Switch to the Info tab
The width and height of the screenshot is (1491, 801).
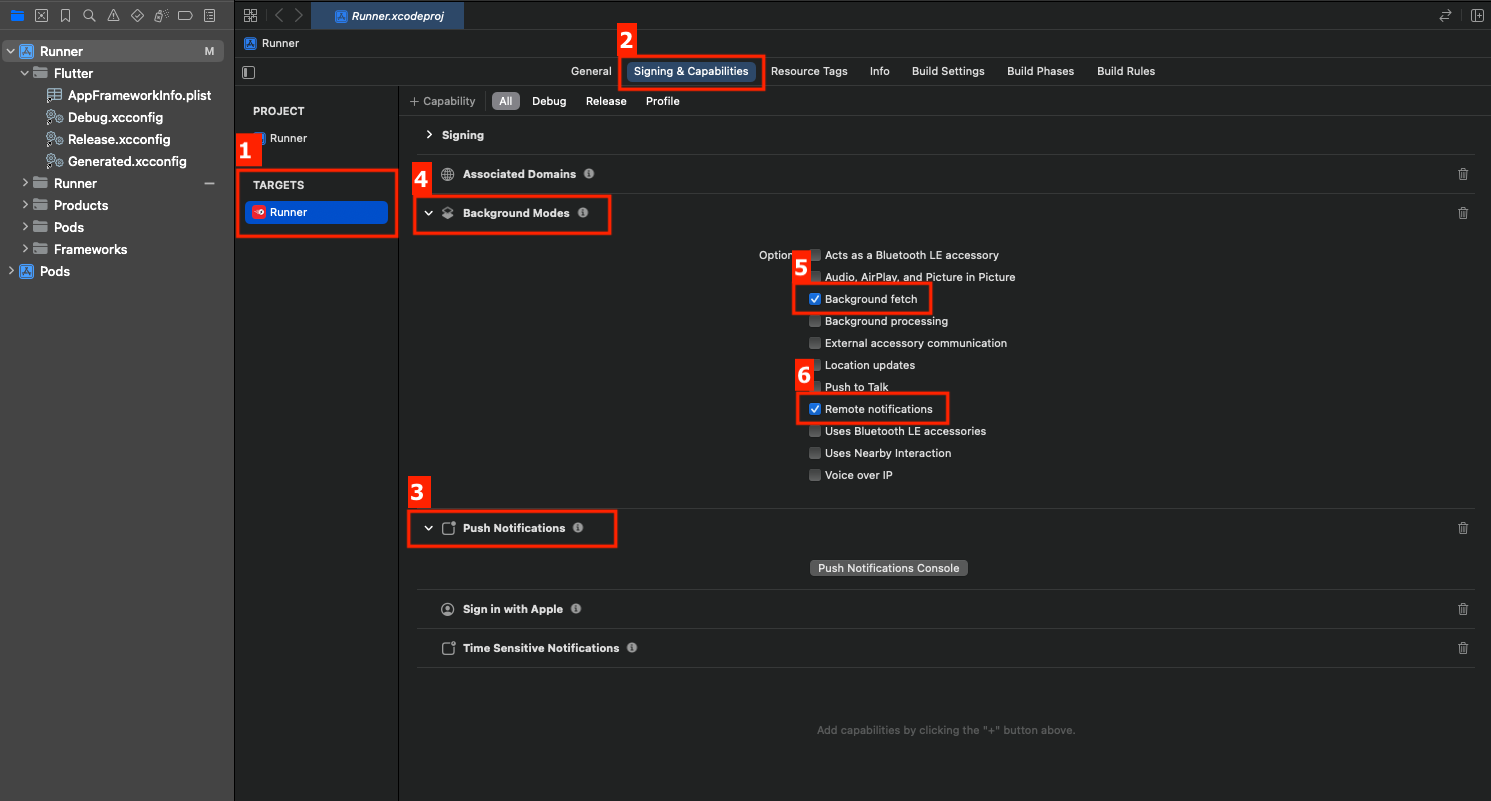pos(880,71)
